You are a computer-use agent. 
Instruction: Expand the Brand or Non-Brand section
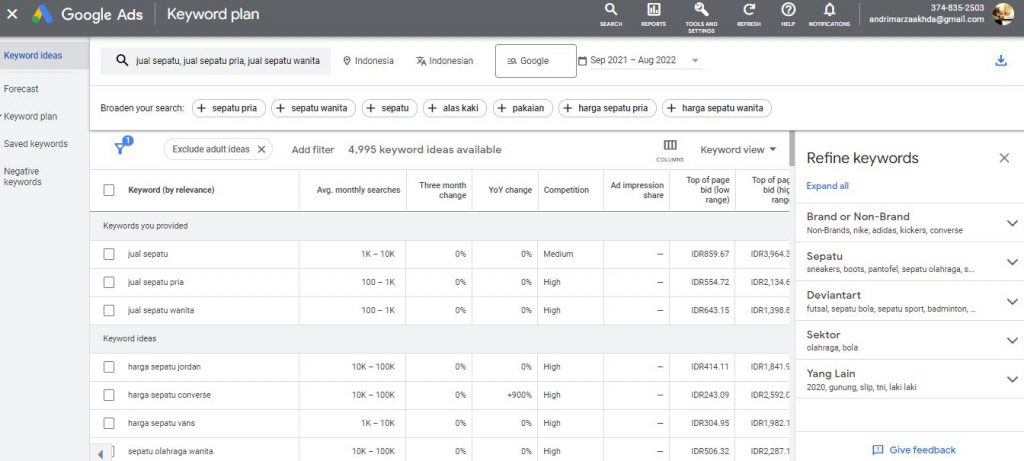click(1011, 223)
